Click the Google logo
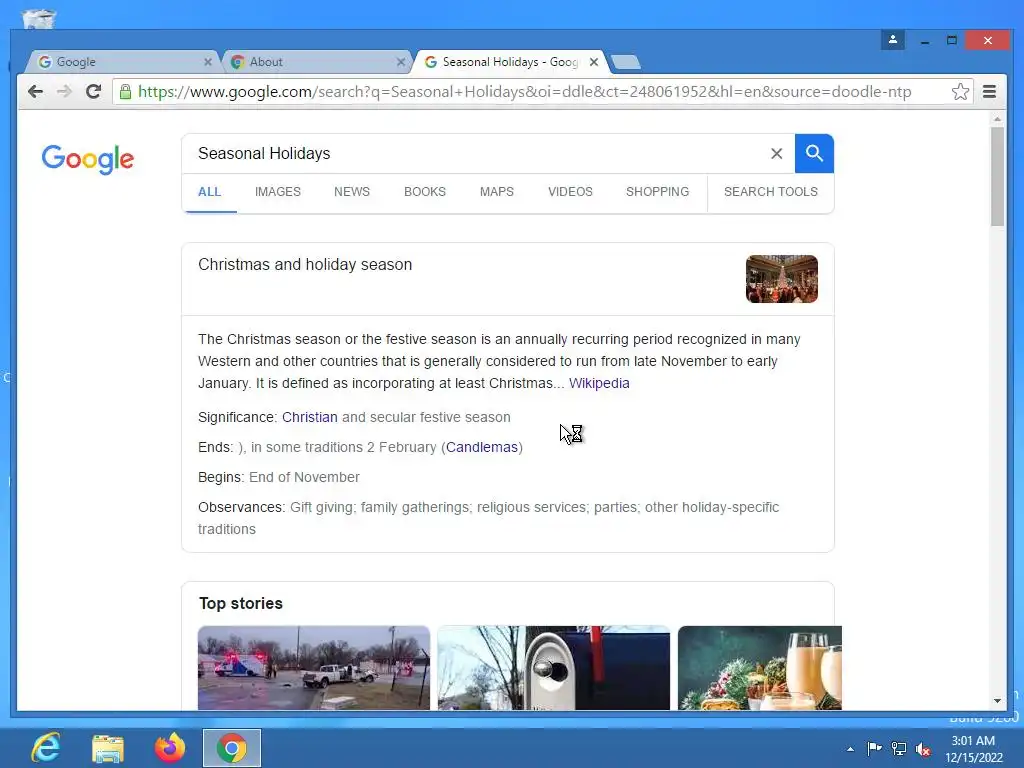The height and width of the screenshot is (768, 1024). (x=88, y=159)
